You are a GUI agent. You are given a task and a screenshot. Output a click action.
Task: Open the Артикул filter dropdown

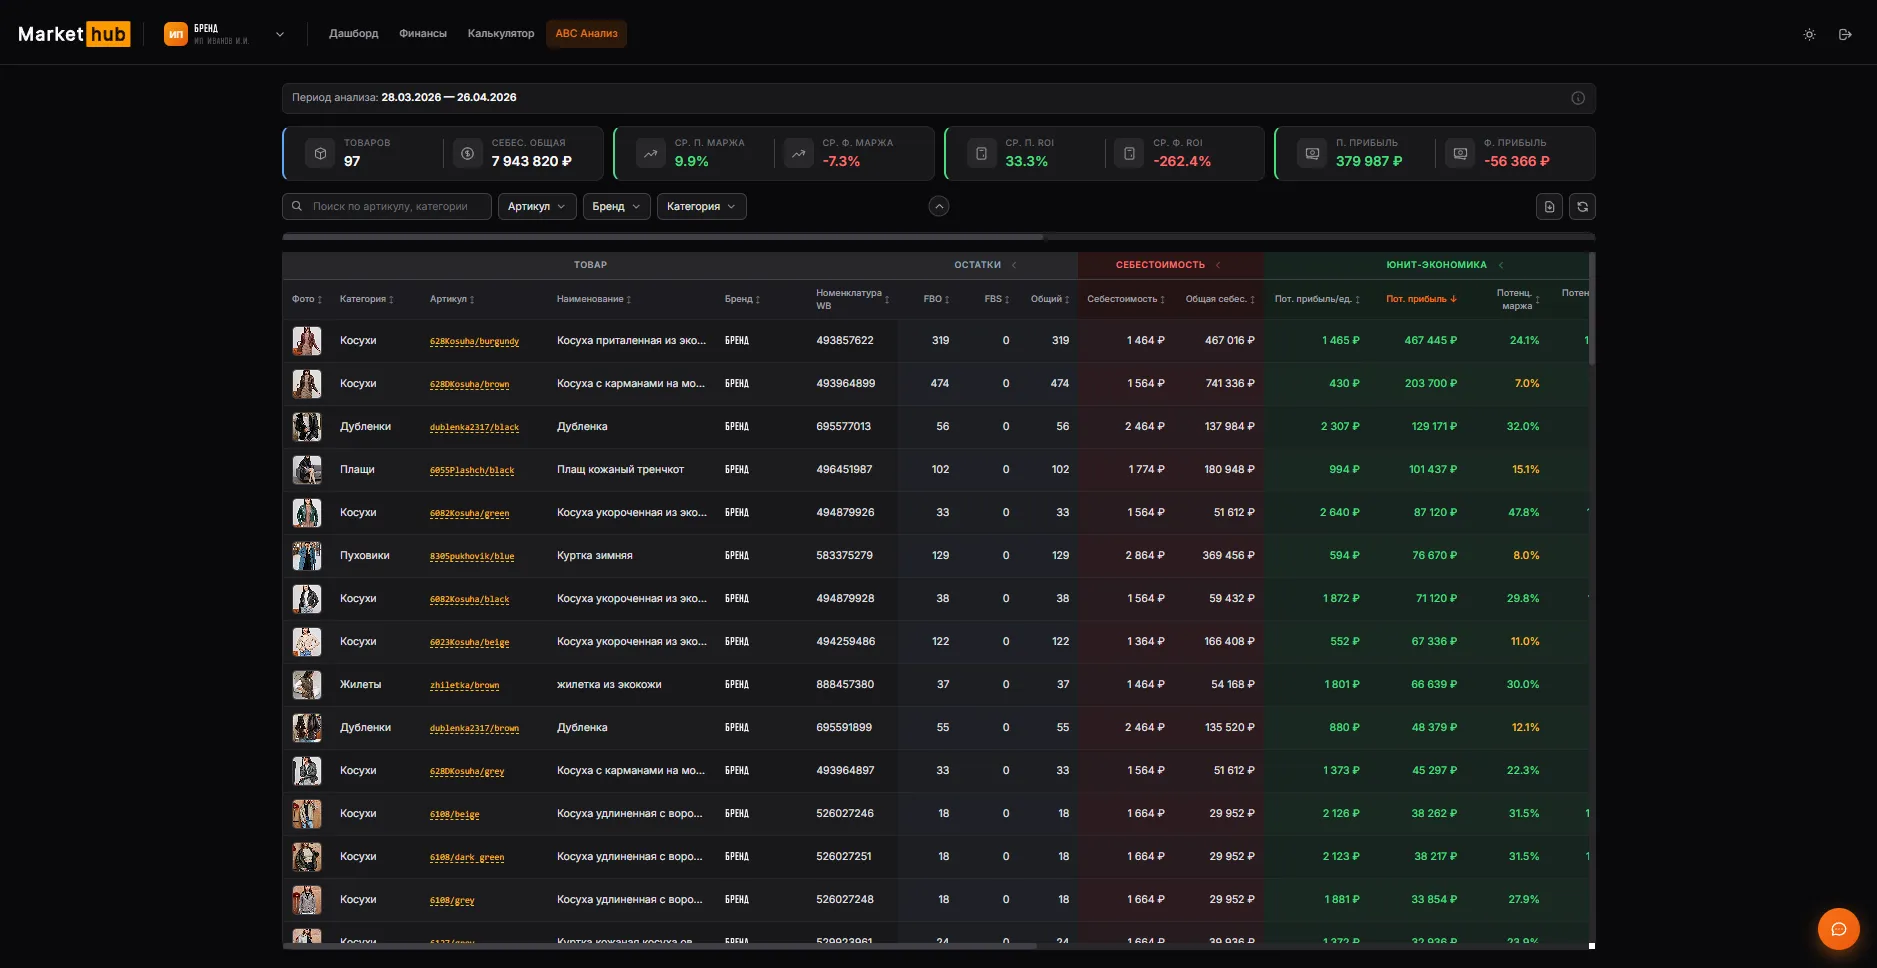pos(537,206)
